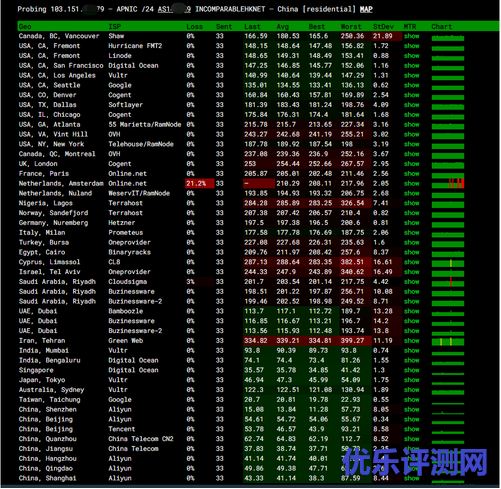501x489 pixels.
Task: Click the AS number link in header
Action: click(x=174, y=9)
